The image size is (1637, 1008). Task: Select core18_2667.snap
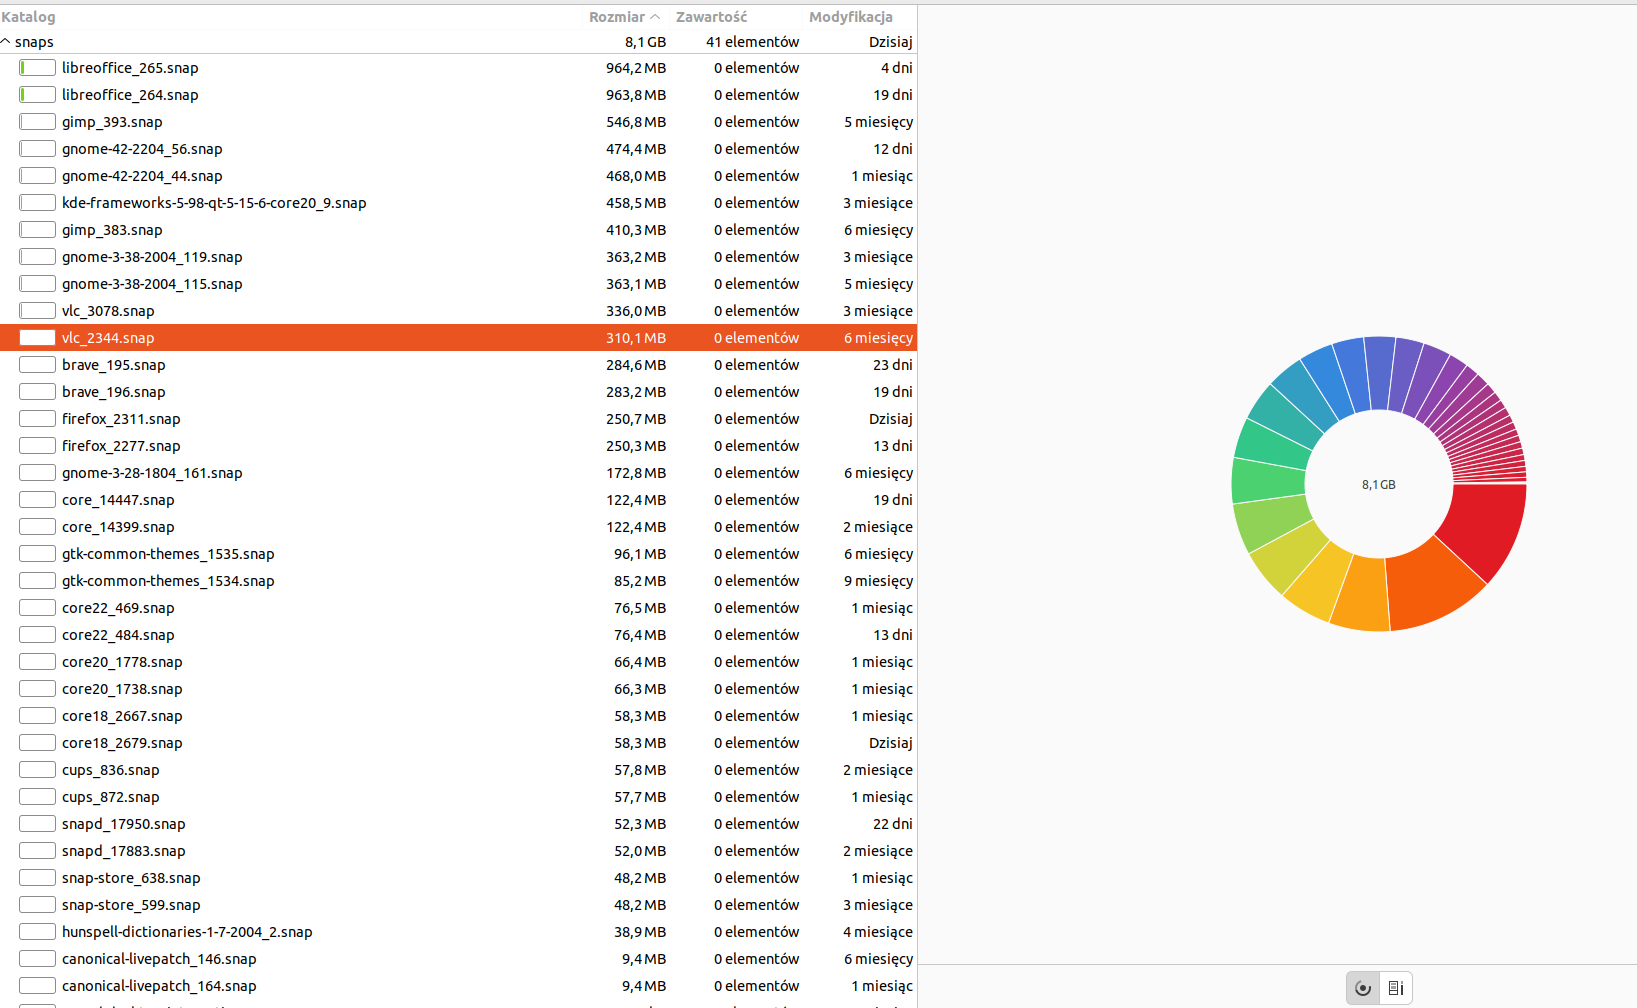click(458, 716)
